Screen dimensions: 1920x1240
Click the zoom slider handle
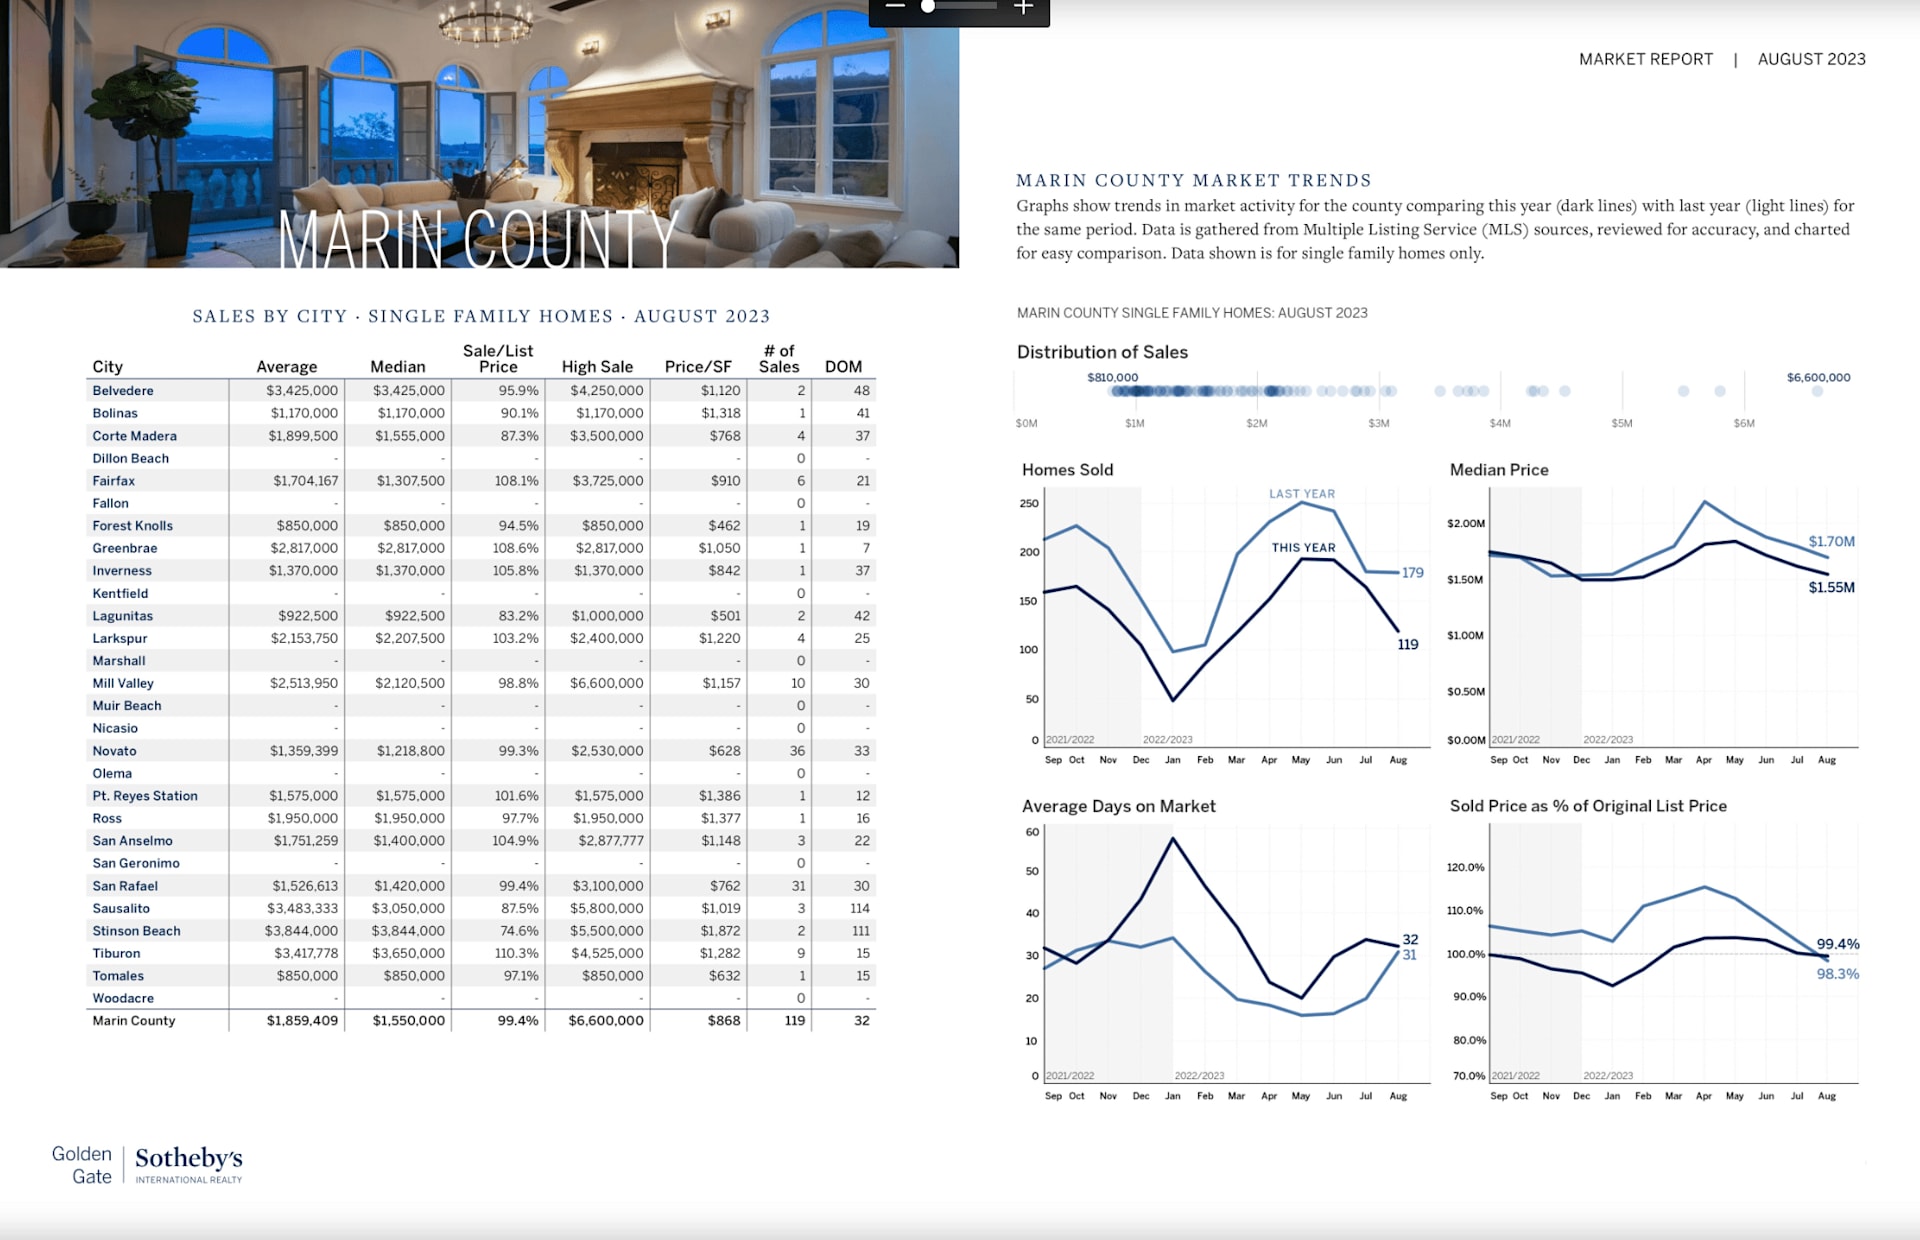click(x=928, y=7)
